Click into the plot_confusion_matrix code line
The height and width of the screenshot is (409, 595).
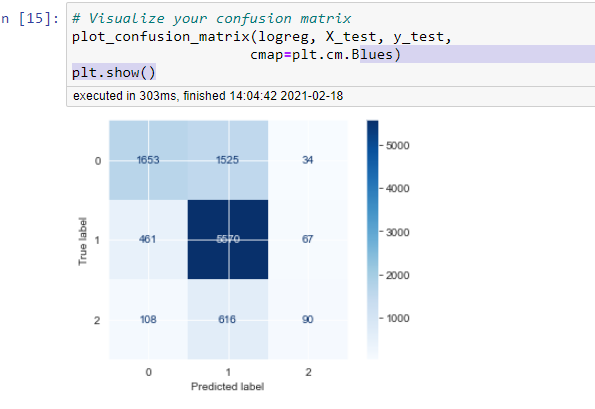point(262,37)
